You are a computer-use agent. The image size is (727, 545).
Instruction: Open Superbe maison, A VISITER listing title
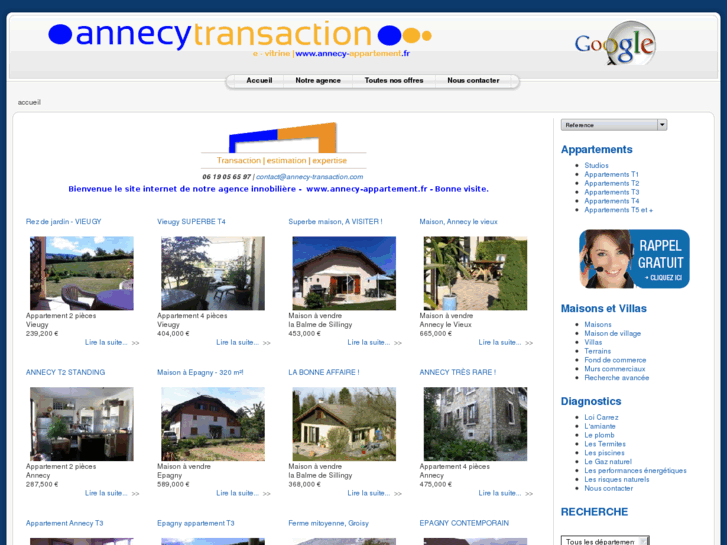coord(335,222)
